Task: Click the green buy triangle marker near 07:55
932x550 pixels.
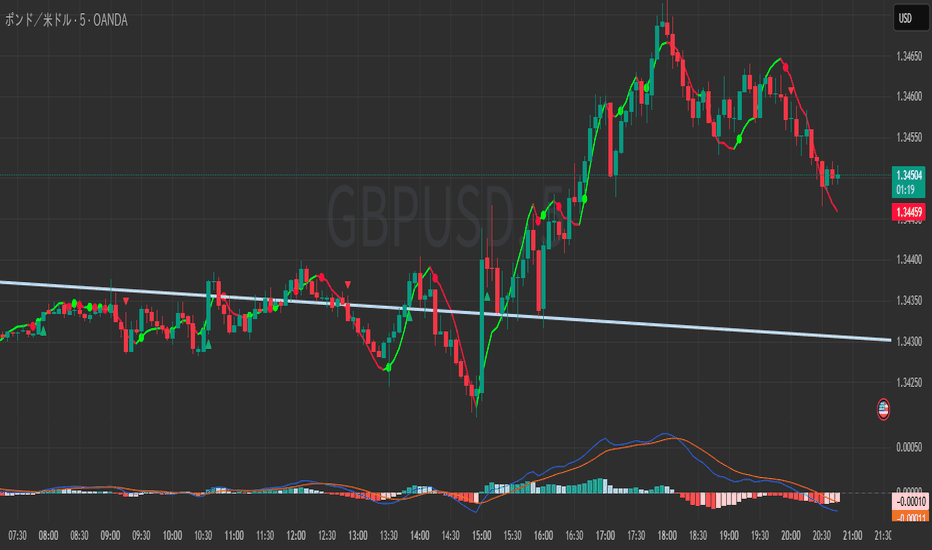Action: (x=42, y=330)
